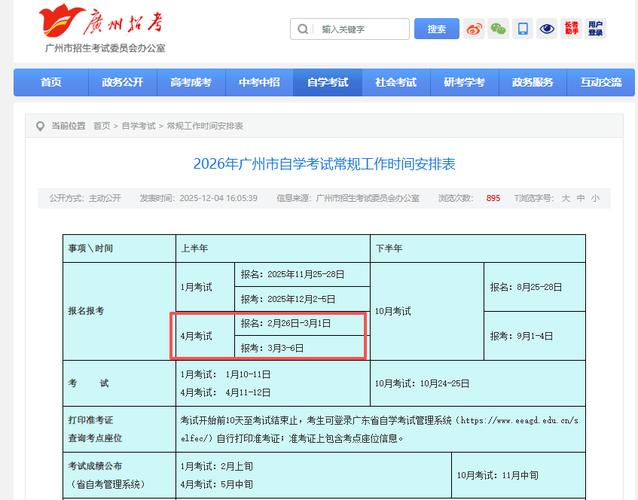
Task: Click the 事项\时间 header cell
Action: 119,248
